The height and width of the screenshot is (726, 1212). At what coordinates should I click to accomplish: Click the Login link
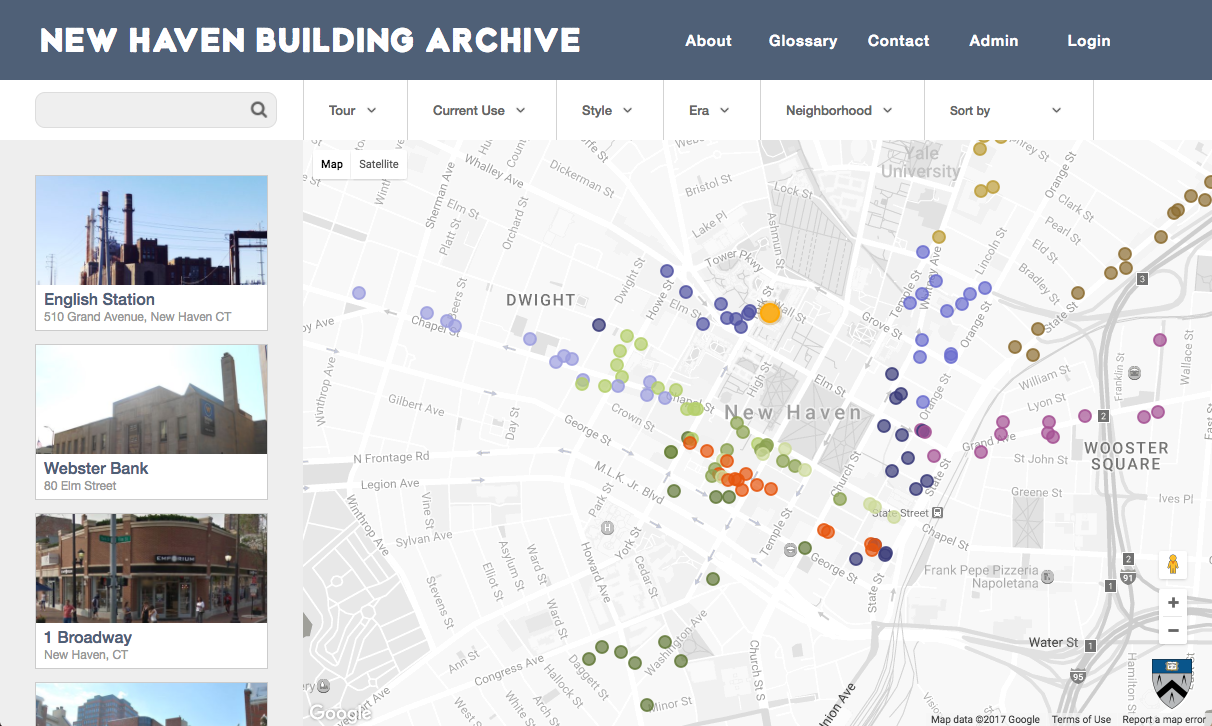pyautogui.click(x=1088, y=41)
